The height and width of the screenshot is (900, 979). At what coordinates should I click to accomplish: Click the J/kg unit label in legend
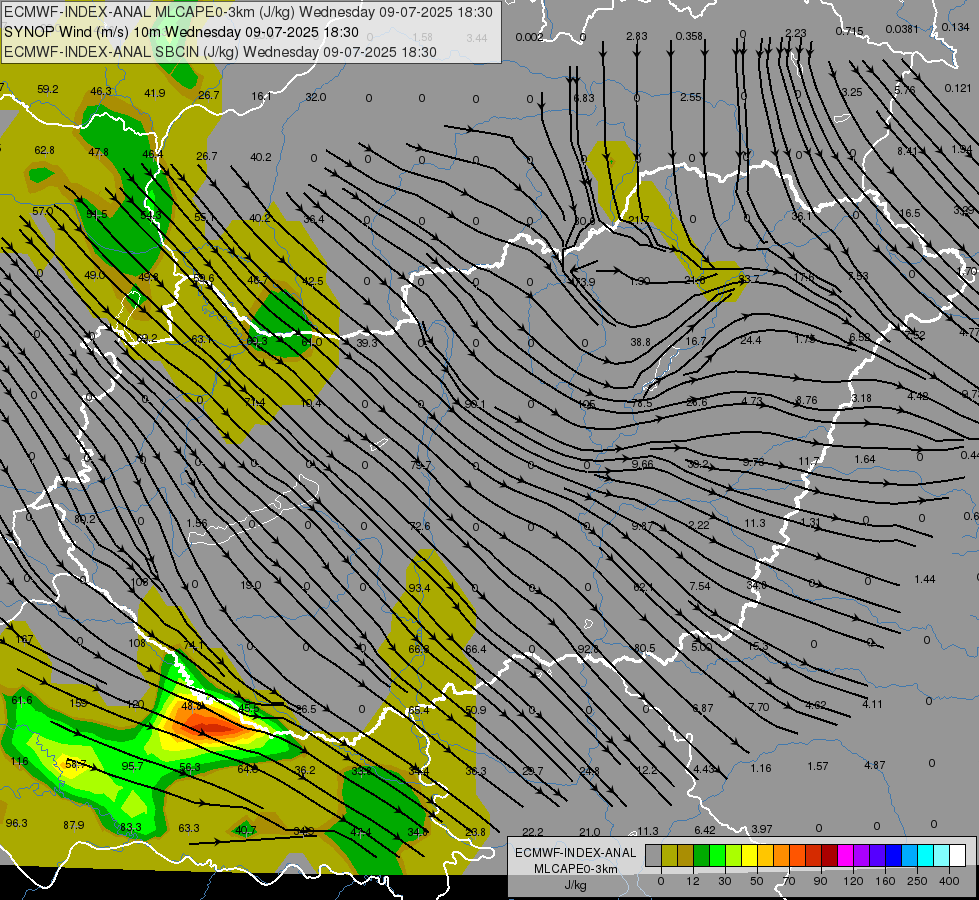pyautogui.click(x=575, y=885)
